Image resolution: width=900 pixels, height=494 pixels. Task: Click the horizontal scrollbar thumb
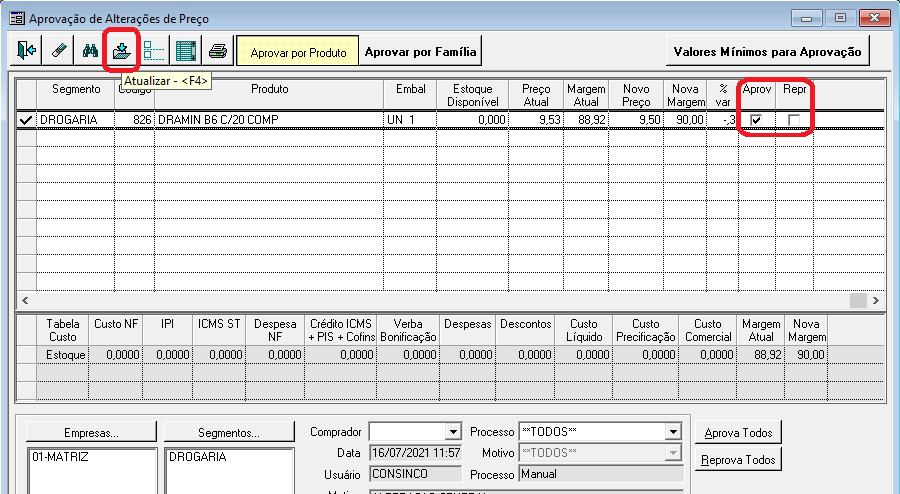click(858, 300)
